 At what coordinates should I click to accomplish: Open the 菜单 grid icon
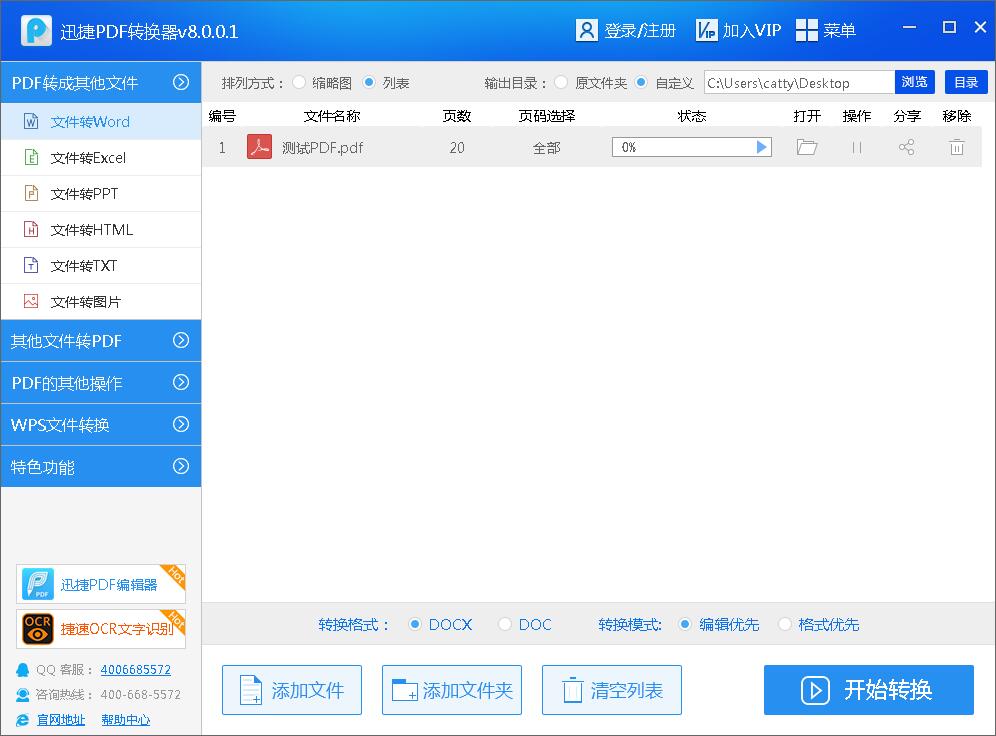807,30
